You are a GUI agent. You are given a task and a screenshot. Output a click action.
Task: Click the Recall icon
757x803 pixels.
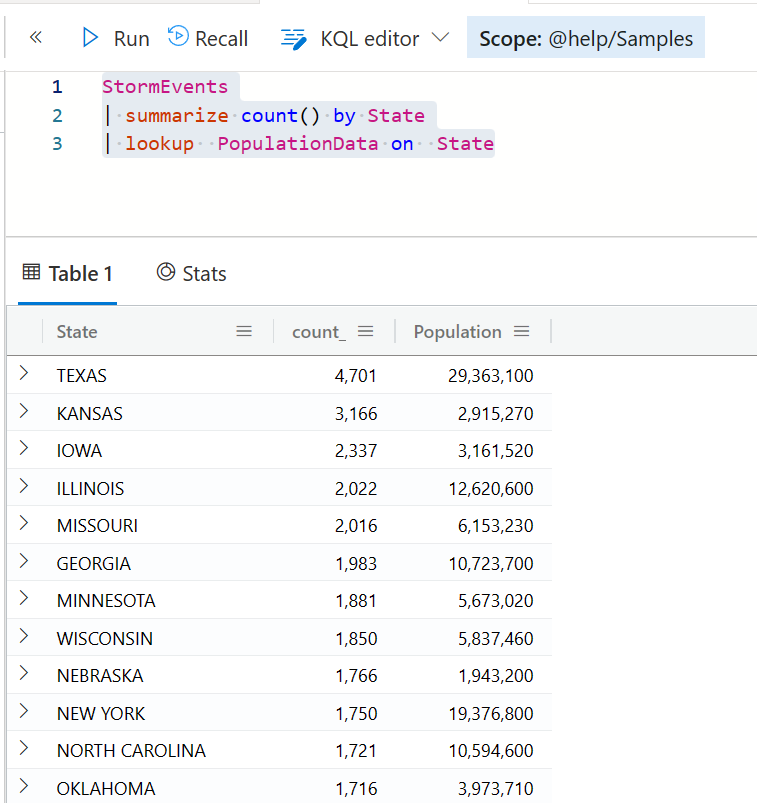click(178, 36)
